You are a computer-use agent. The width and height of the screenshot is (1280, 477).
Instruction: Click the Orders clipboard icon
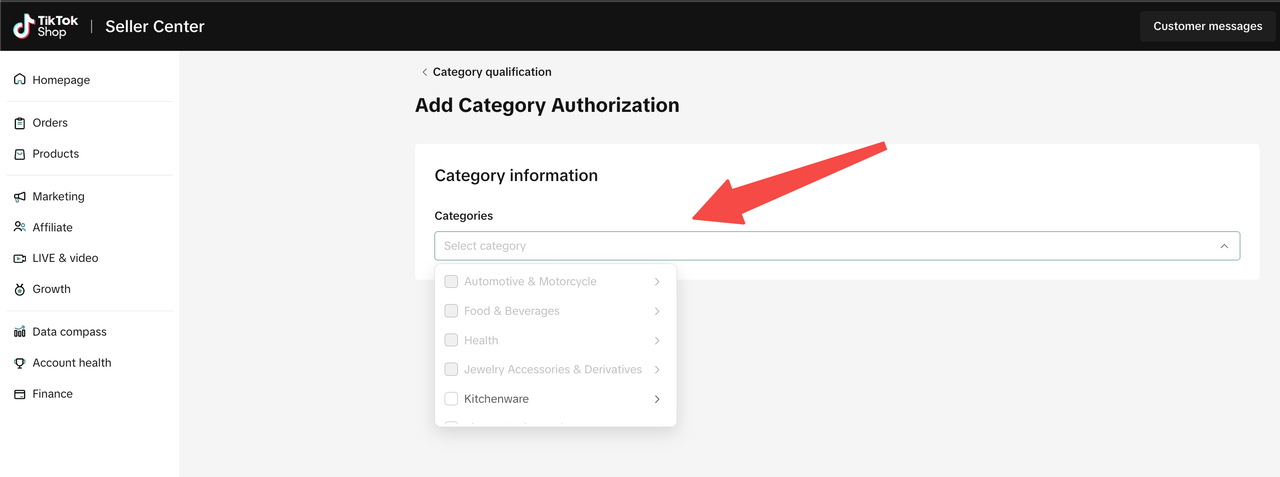[20, 123]
